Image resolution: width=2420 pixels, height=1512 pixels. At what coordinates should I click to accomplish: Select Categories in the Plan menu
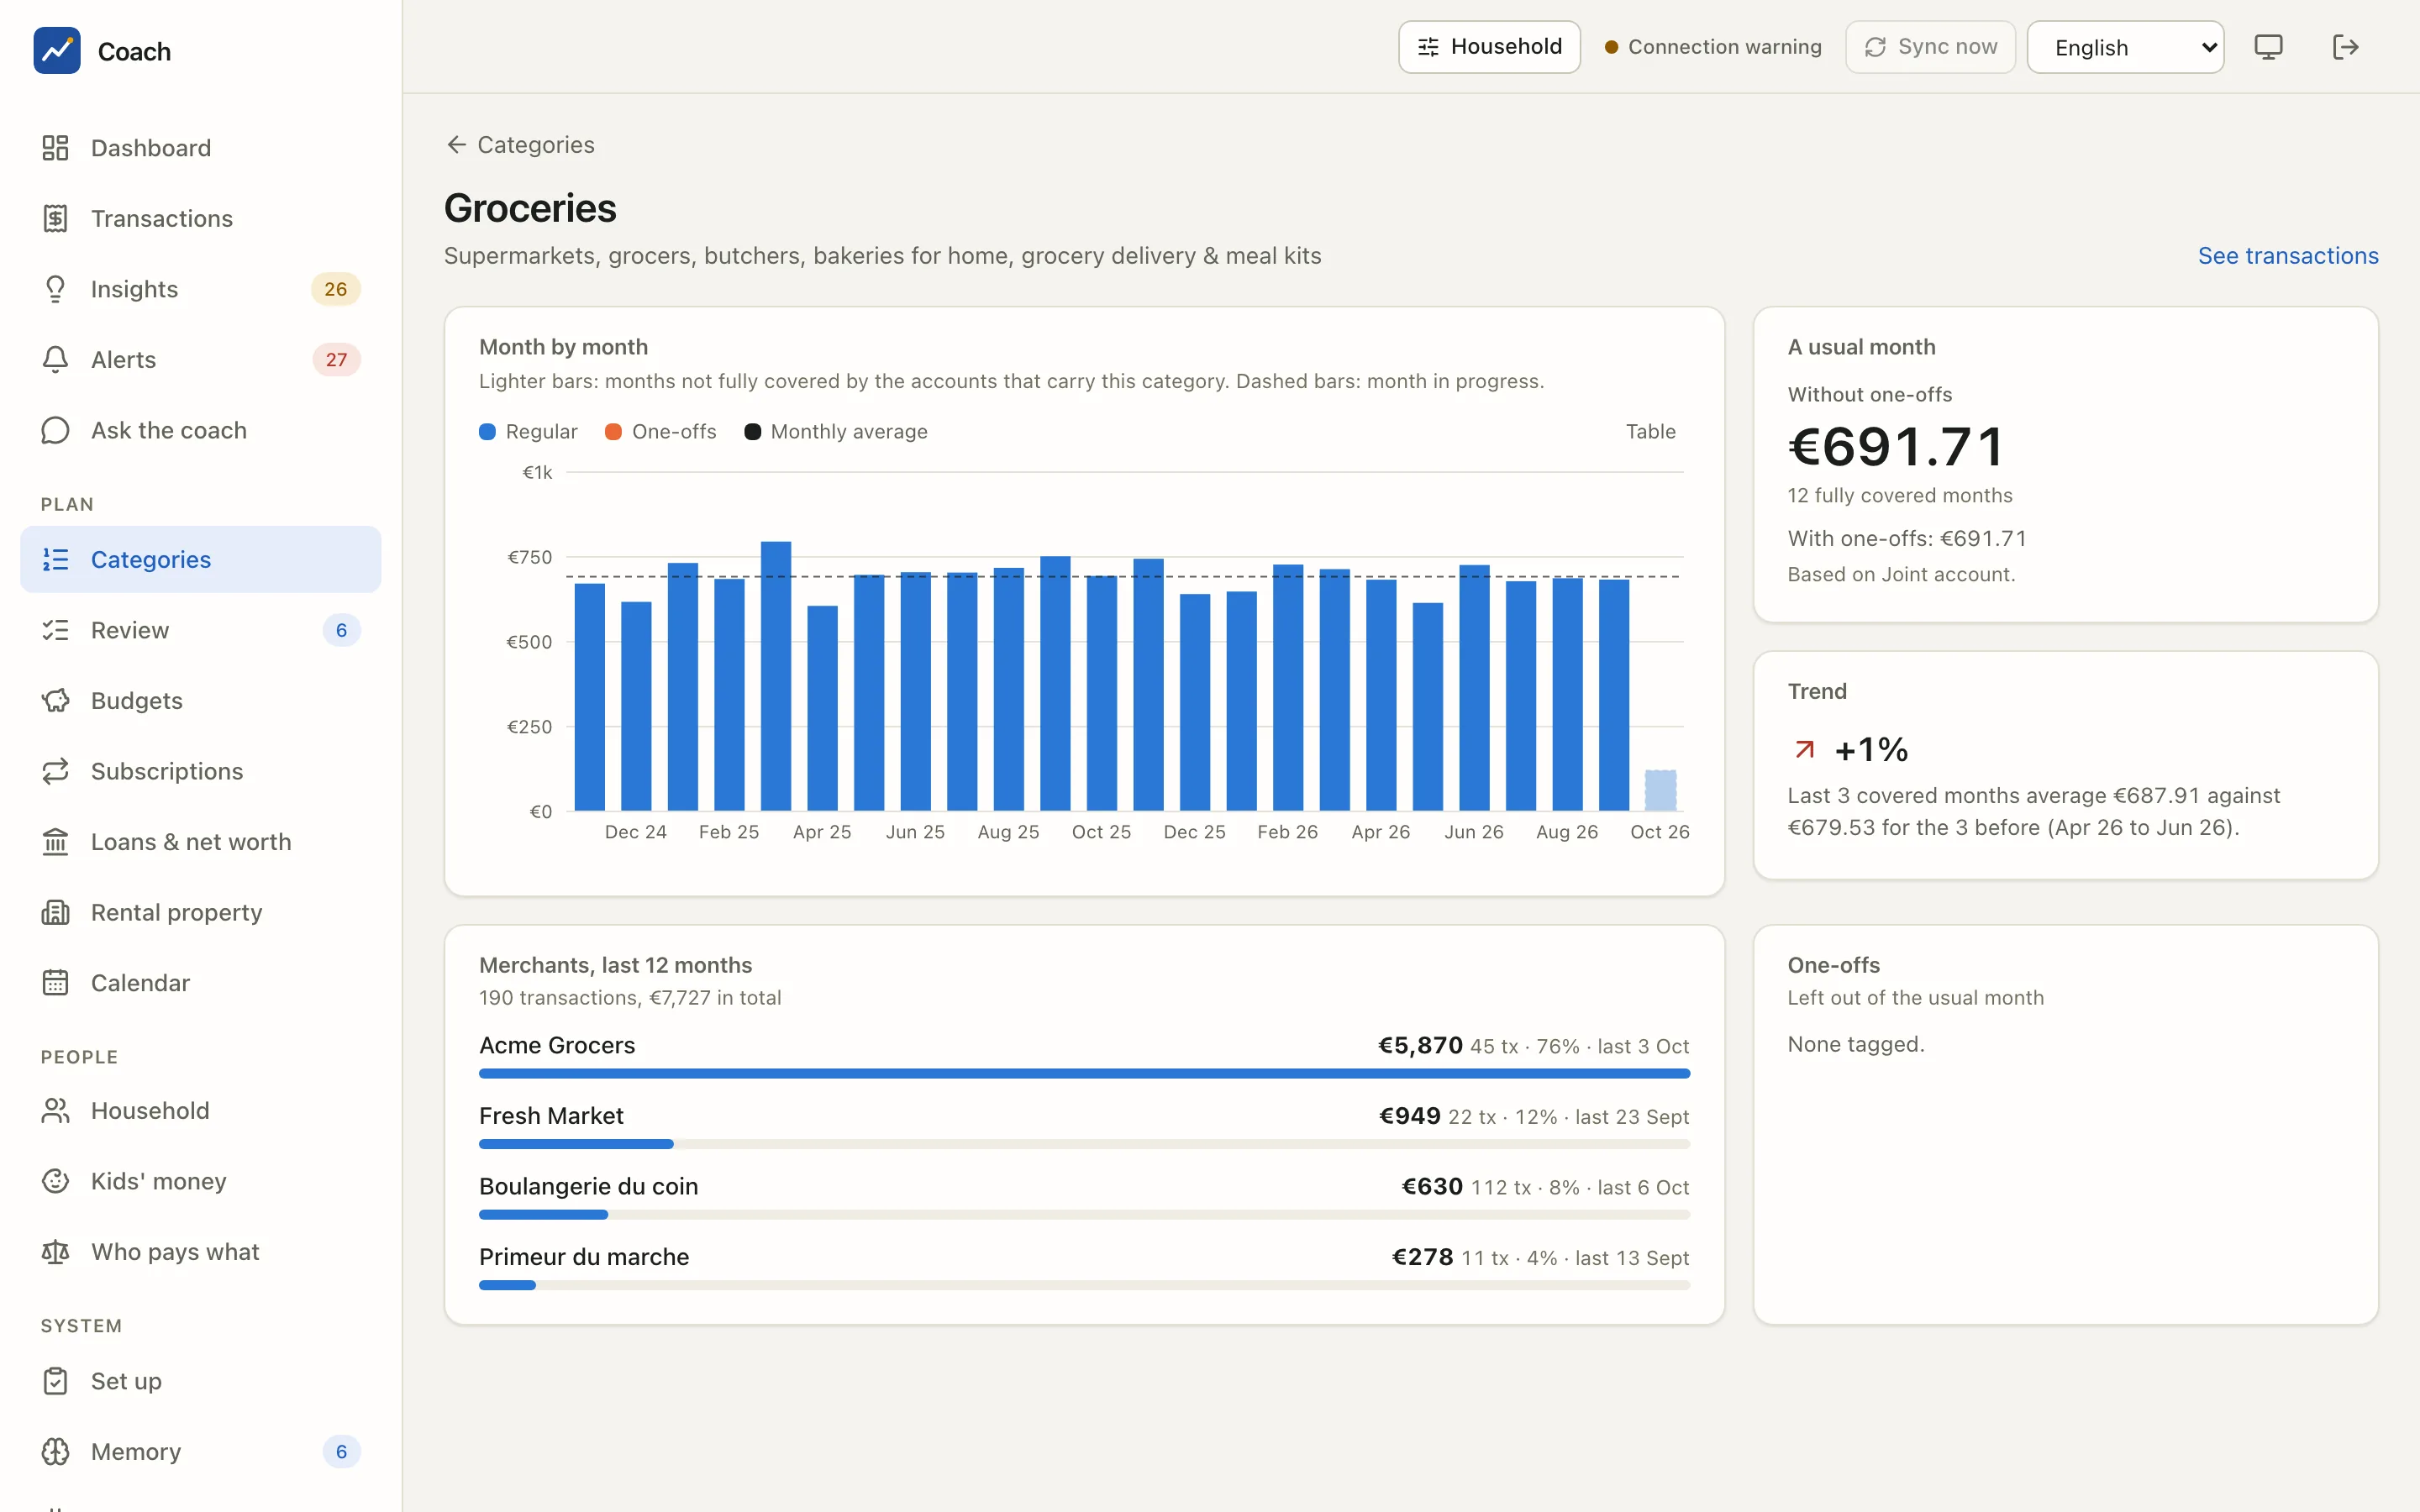pos(200,560)
